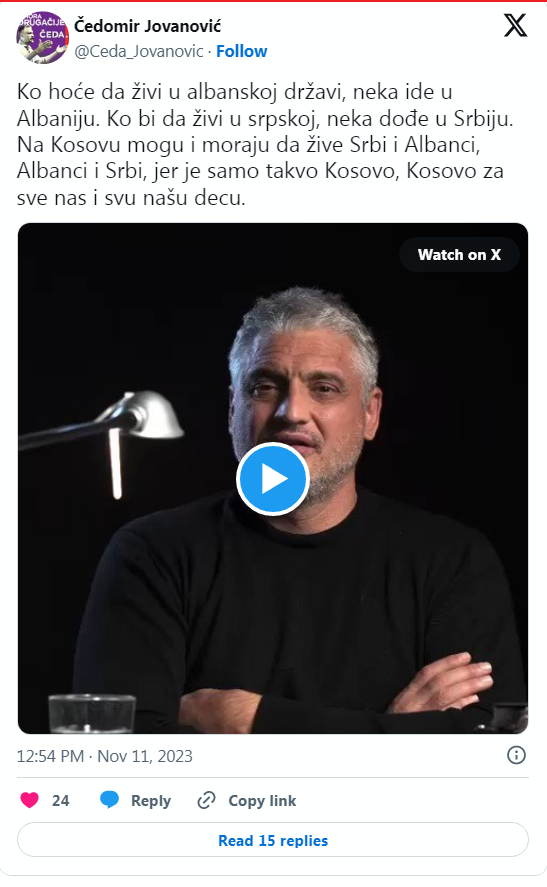
Task: Open the likes count 24
Action: [61, 800]
